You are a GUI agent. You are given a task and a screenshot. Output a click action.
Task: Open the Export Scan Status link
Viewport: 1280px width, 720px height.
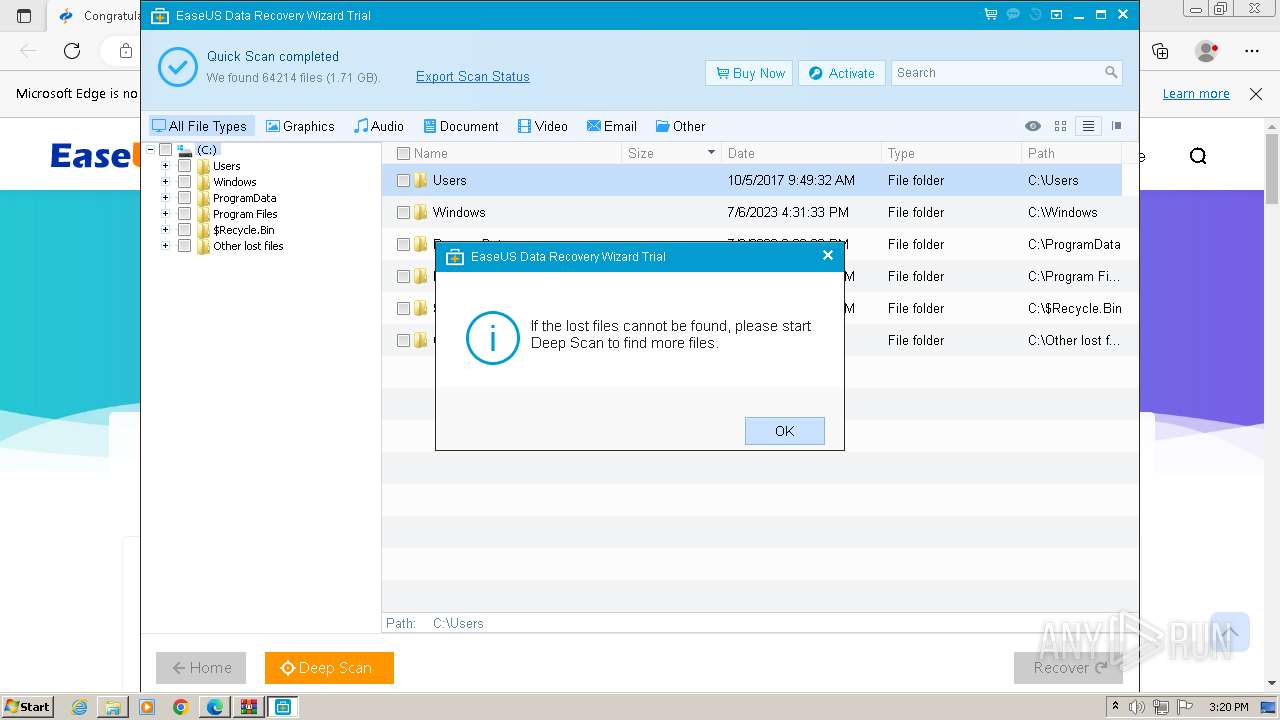pos(473,77)
